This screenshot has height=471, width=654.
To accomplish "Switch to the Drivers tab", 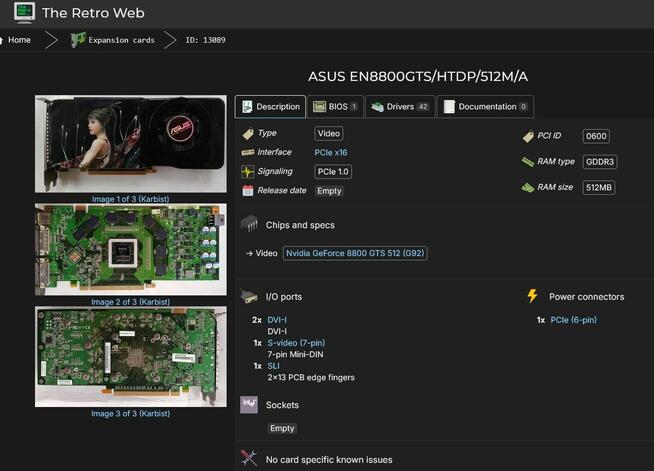I will click(x=400, y=107).
